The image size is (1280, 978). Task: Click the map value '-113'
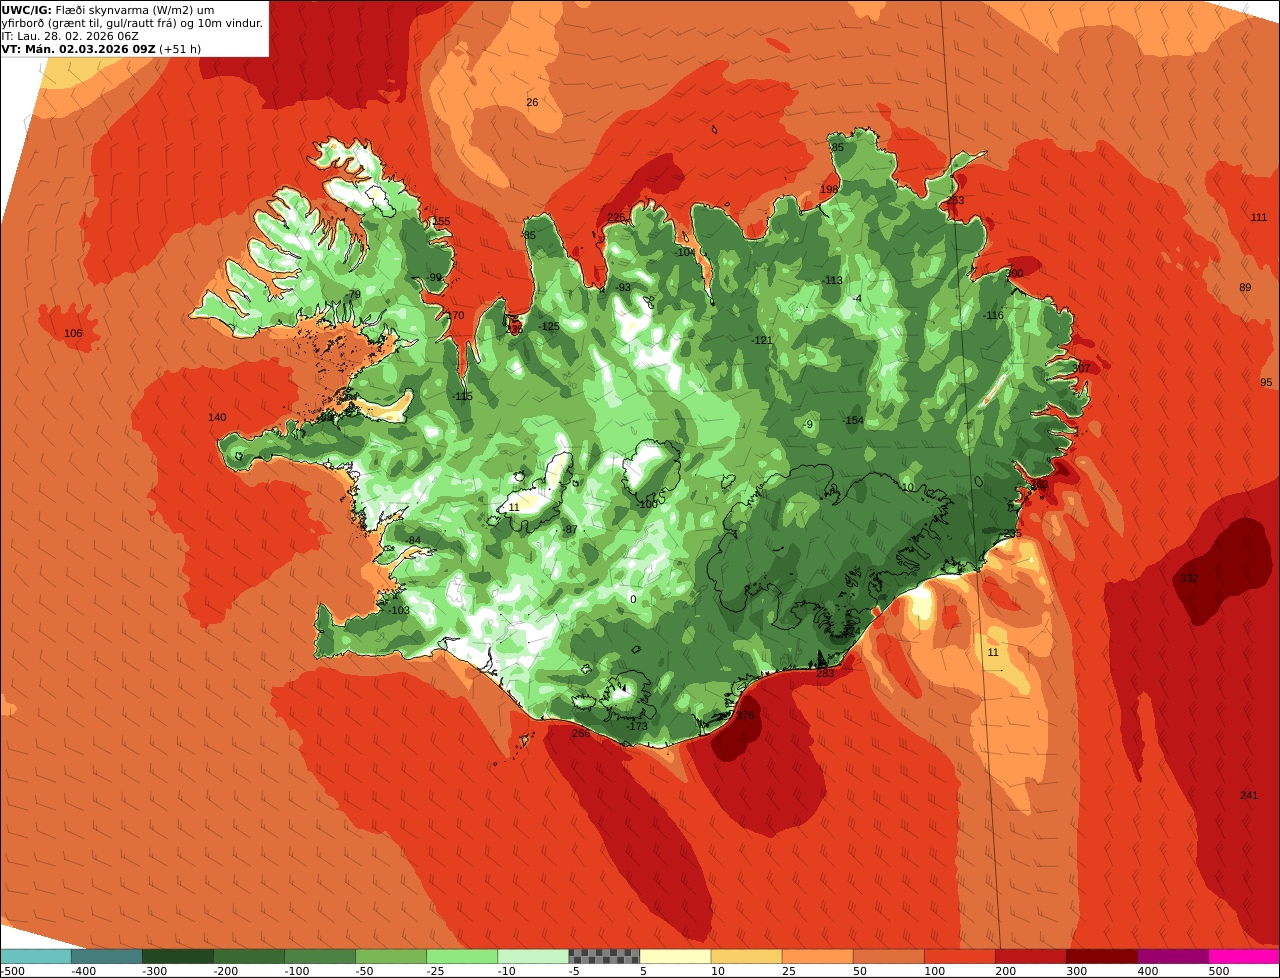click(x=832, y=281)
